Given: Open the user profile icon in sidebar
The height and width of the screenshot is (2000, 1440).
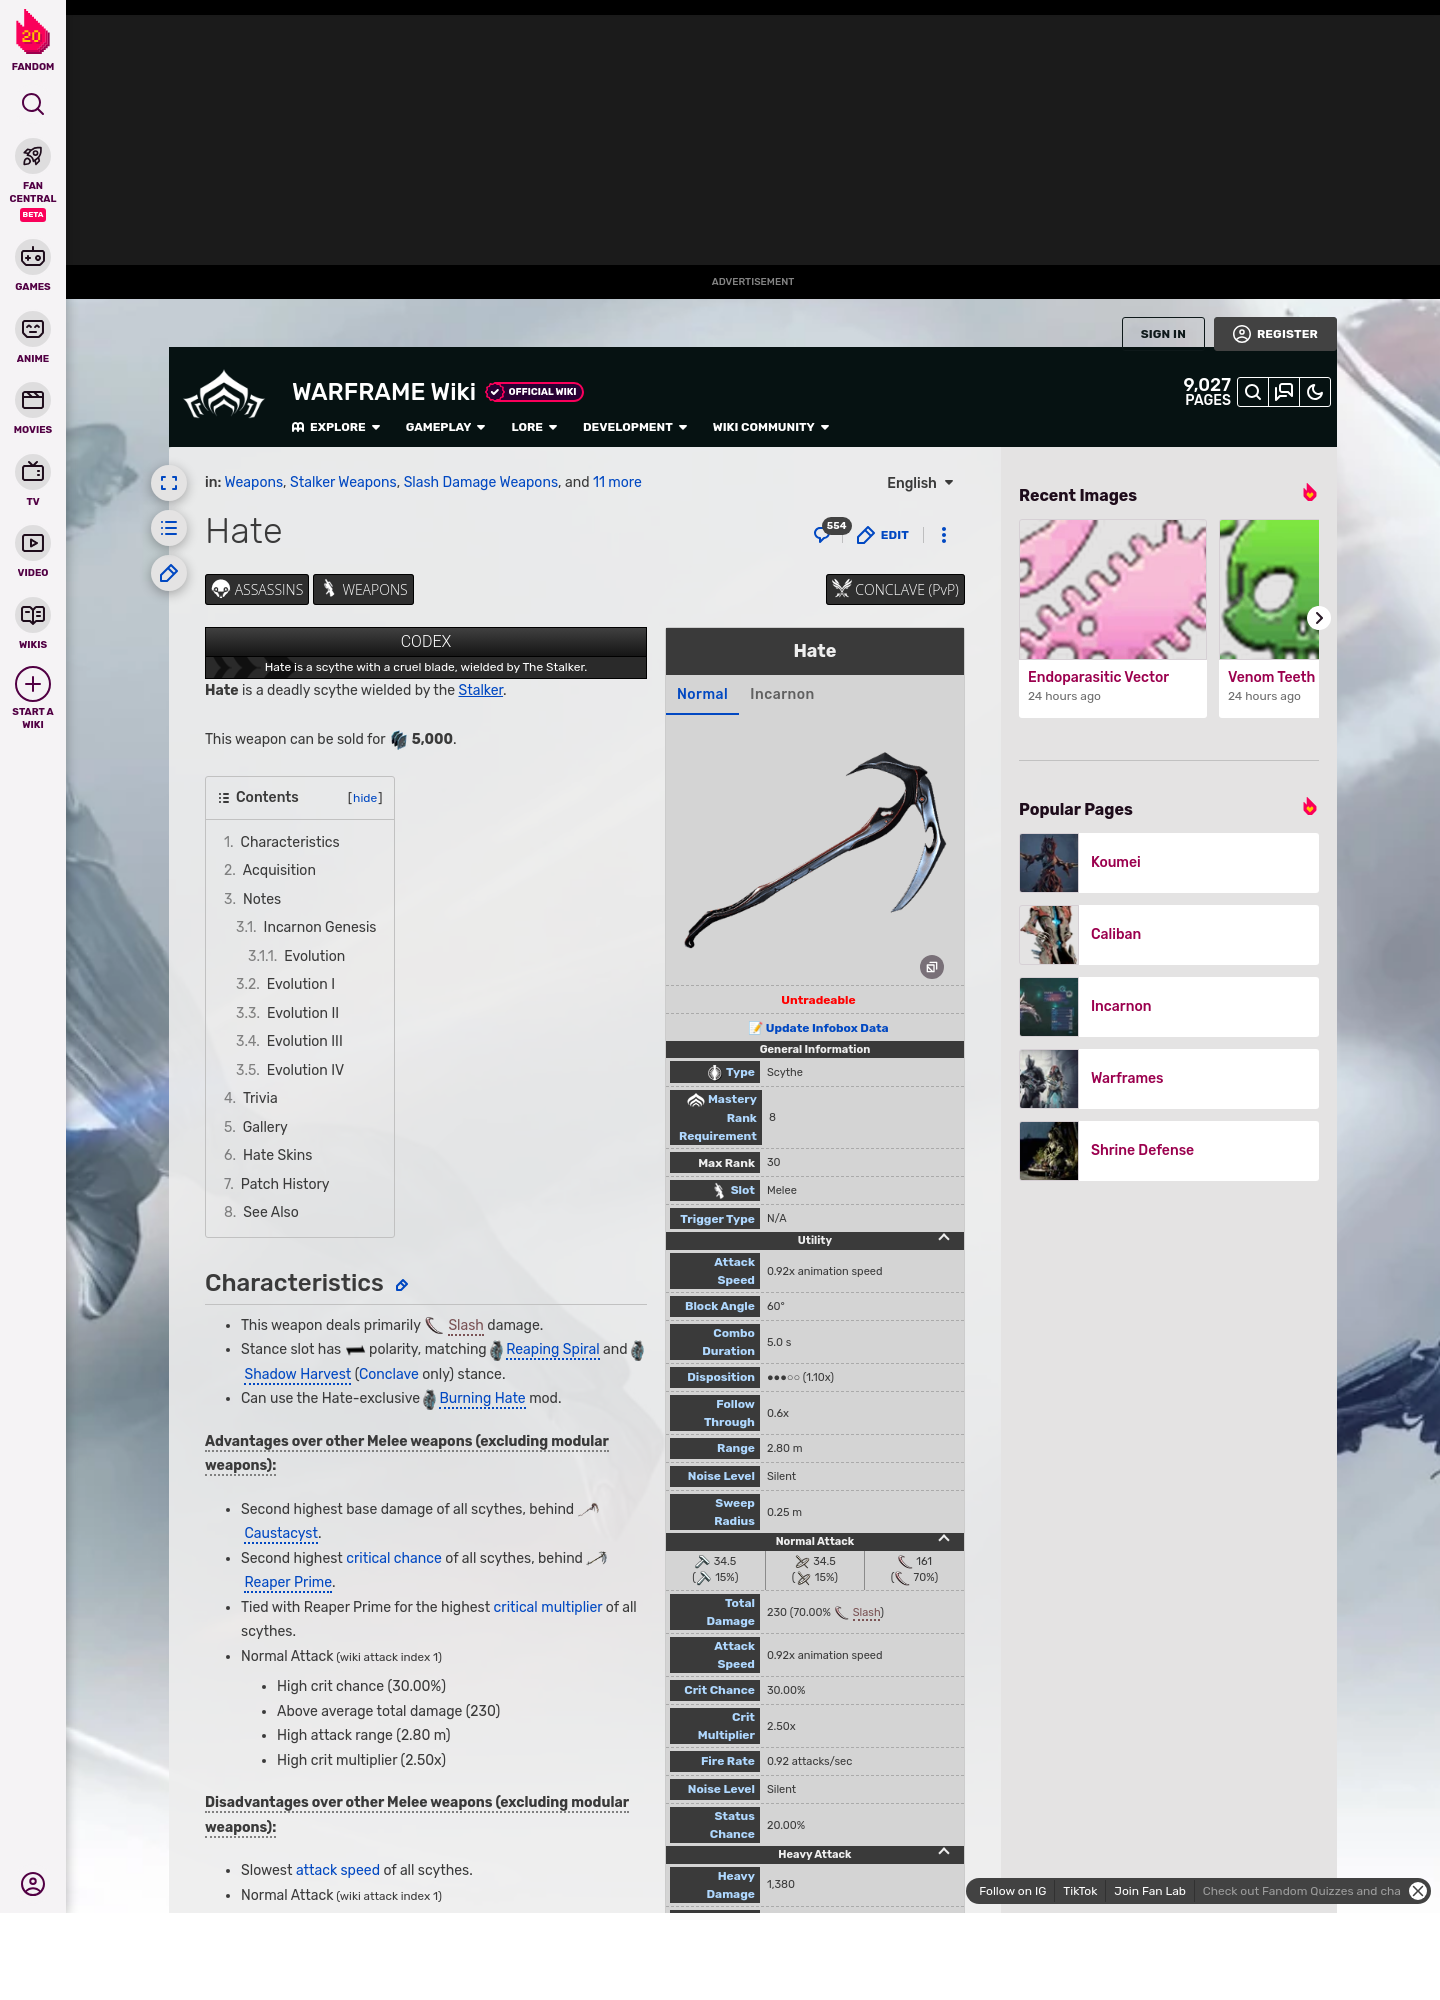Looking at the screenshot, I should click(33, 1884).
